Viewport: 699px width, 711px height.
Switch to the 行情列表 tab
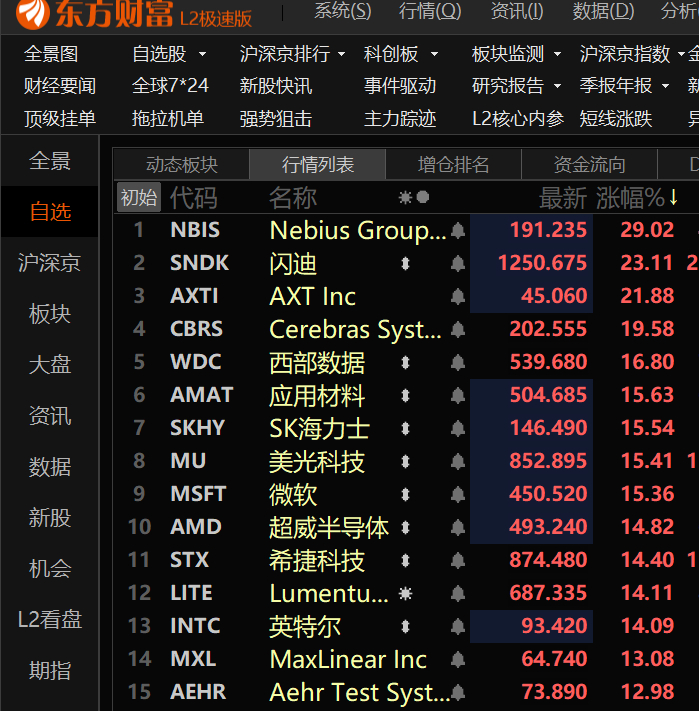pos(317,165)
